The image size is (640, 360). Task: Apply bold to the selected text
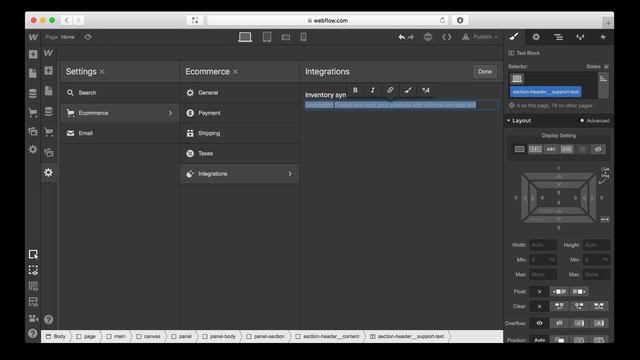[355, 90]
